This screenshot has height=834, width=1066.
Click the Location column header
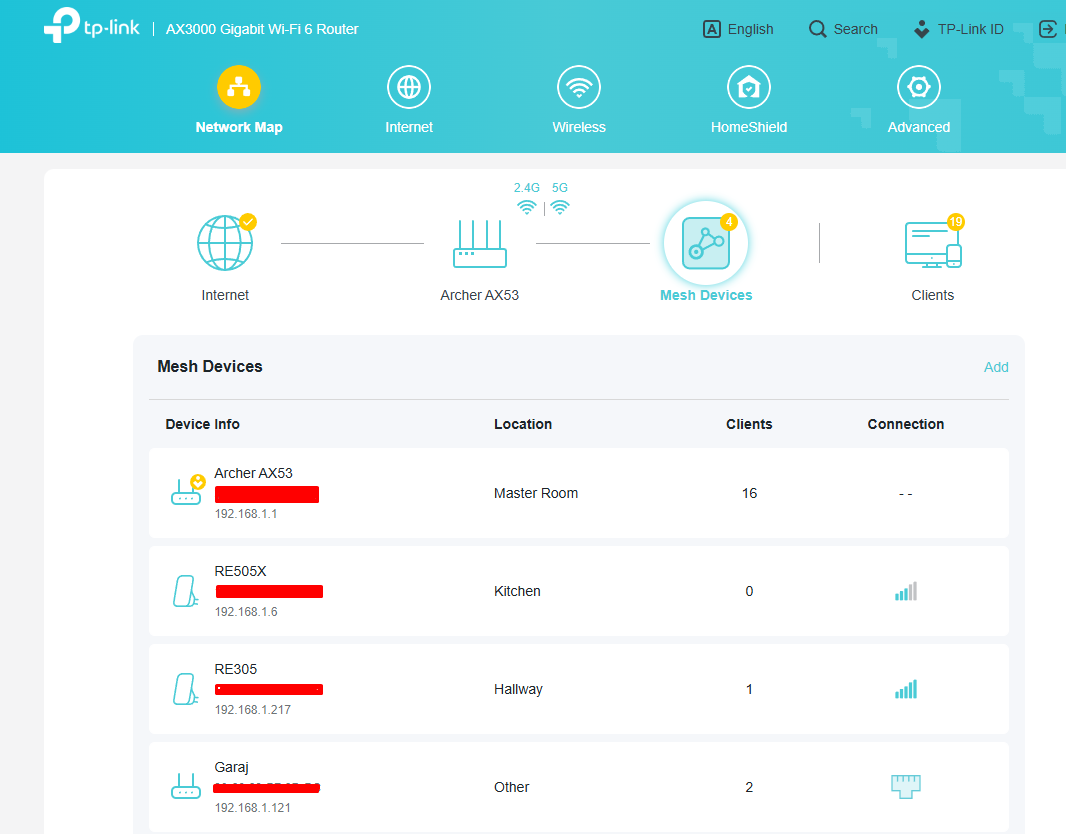pyautogui.click(x=523, y=424)
